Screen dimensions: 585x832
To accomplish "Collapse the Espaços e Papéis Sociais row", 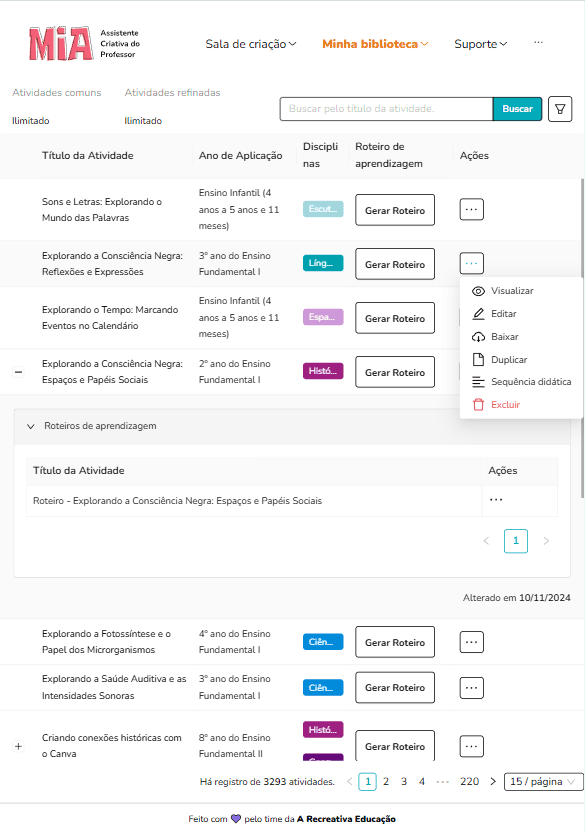I will [18, 372].
